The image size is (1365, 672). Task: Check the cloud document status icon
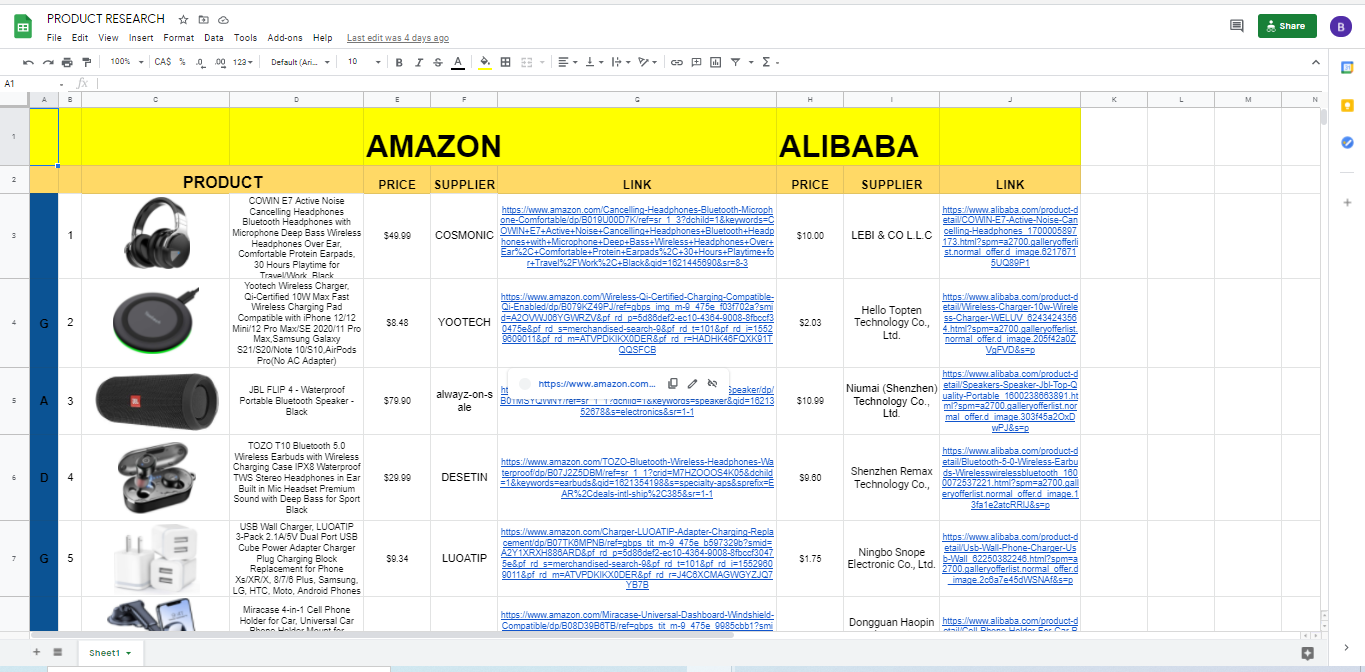(223, 19)
